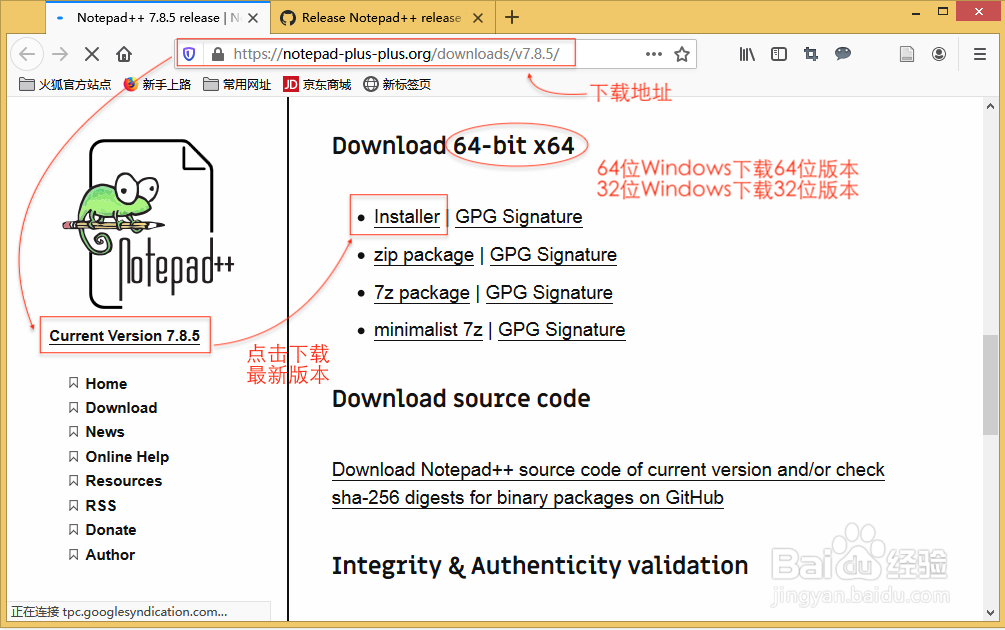Click the reader page document icon
The height and width of the screenshot is (630, 1005).
point(907,54)
